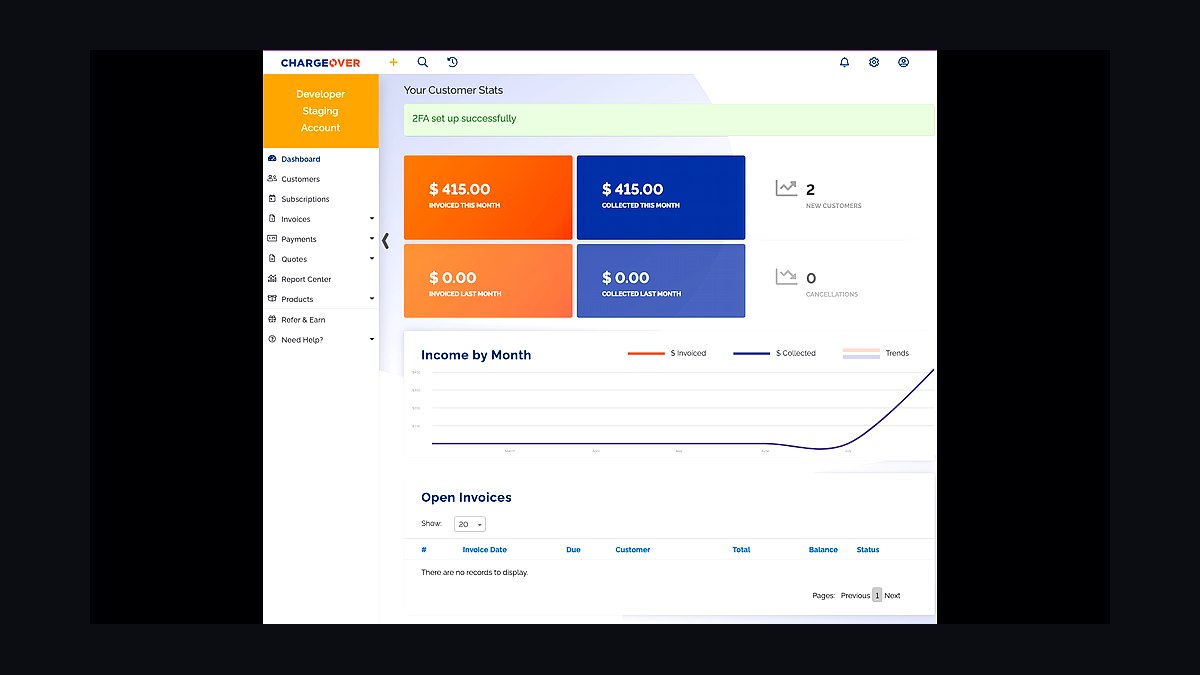Click the Cancellations trend-down icon
The height and width of the screenshot is (675, 1200).
786,277
